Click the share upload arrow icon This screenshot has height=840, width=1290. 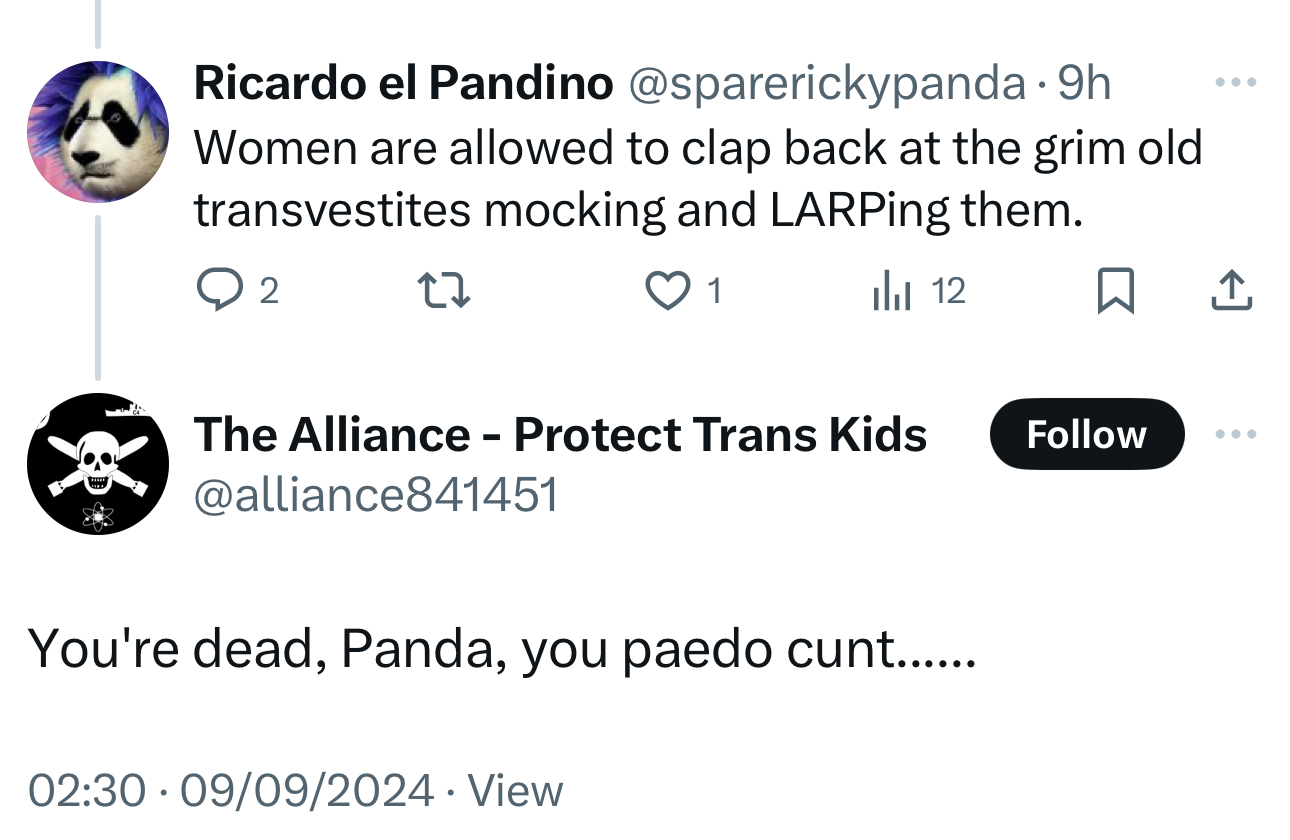pyautogui.click(x=1232, y=291)
